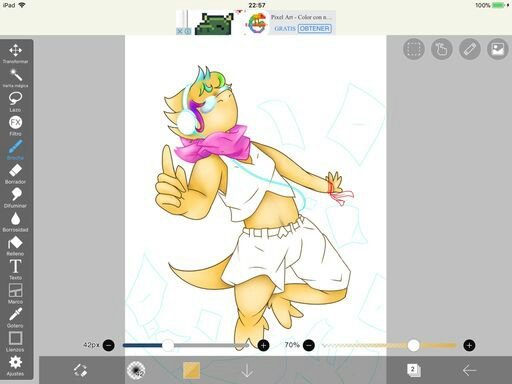
Task: Open Ajustes settings gear
Action: tap(15, 365)
